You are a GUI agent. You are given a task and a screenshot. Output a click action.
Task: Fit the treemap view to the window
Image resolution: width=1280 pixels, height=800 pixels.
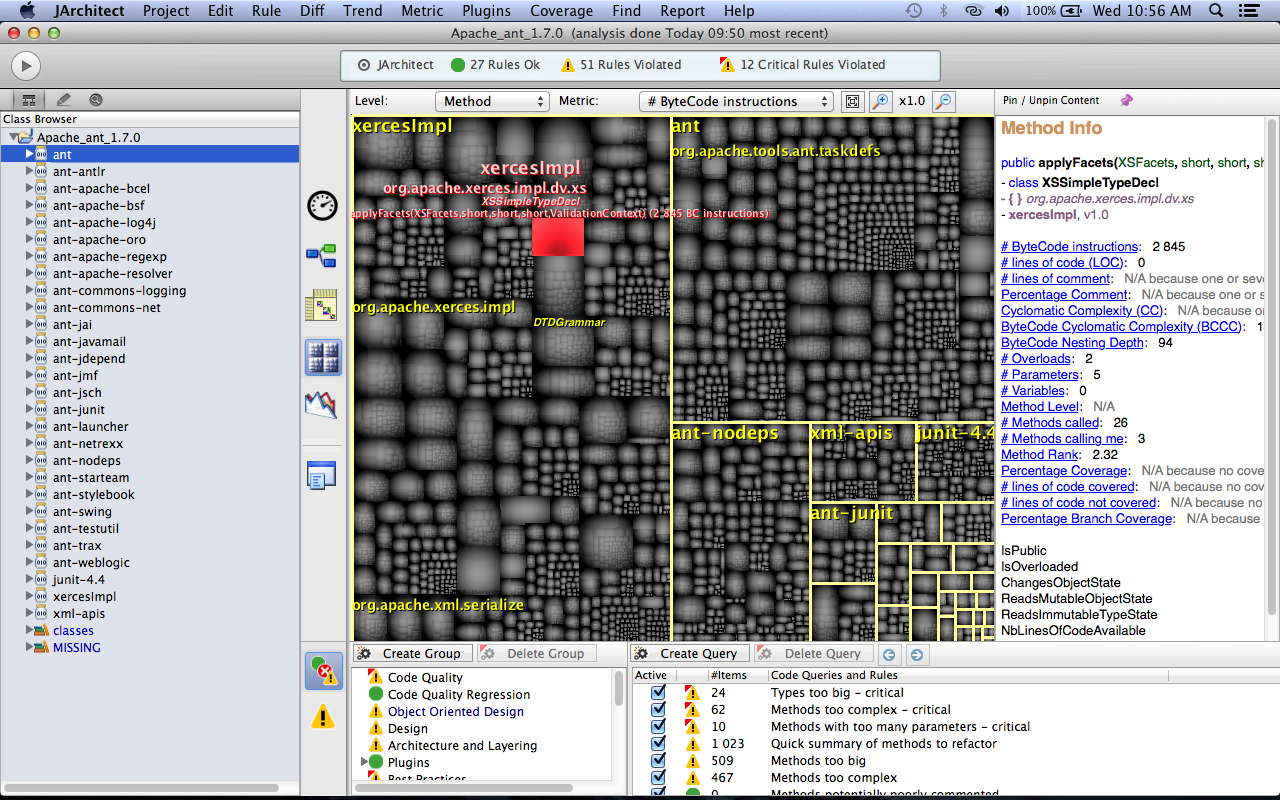tap(852, 101)
